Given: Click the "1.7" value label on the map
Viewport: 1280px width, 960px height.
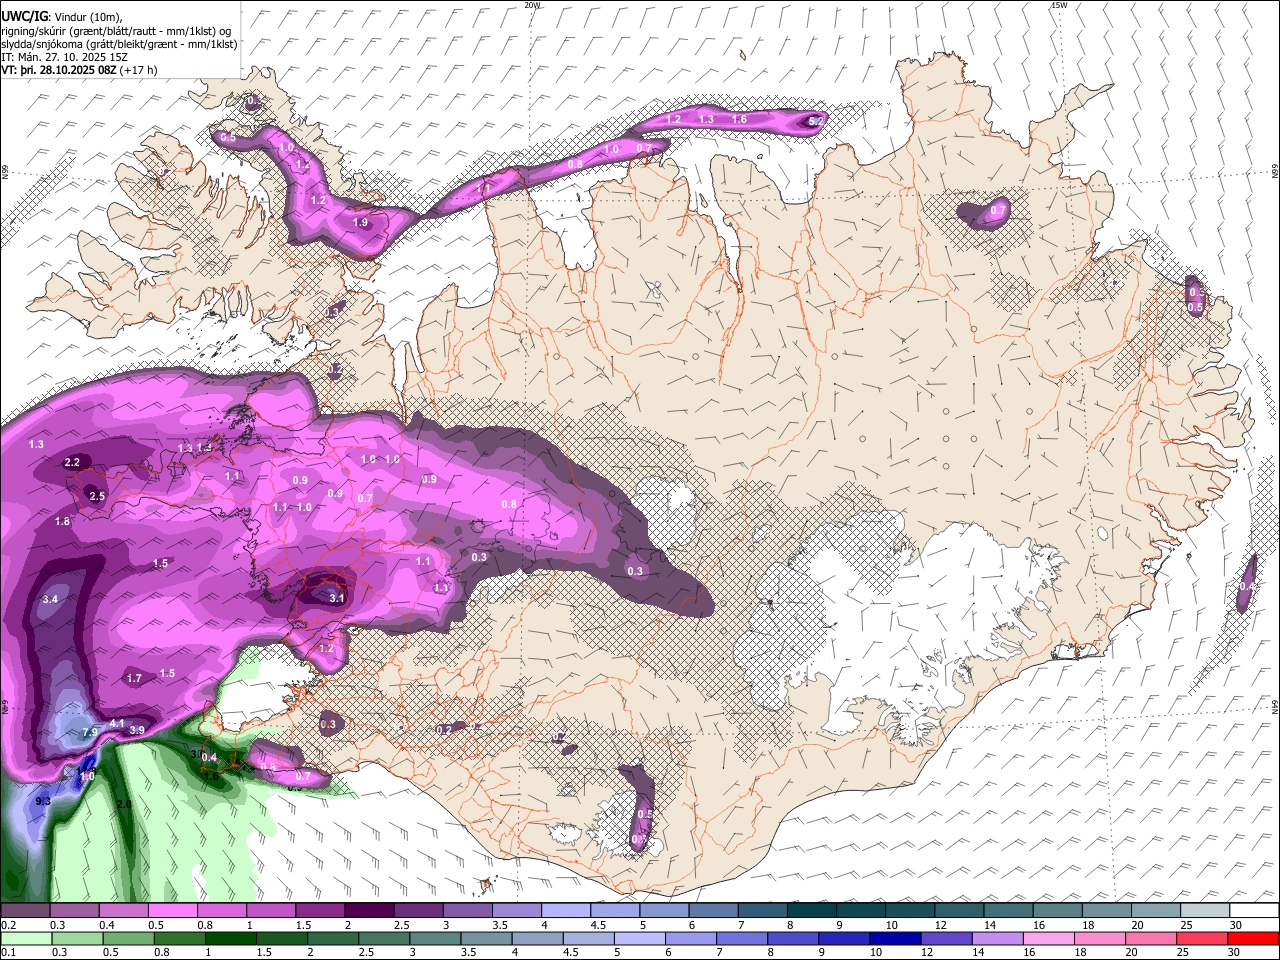Looking at the screenshot, I should 135,678.
